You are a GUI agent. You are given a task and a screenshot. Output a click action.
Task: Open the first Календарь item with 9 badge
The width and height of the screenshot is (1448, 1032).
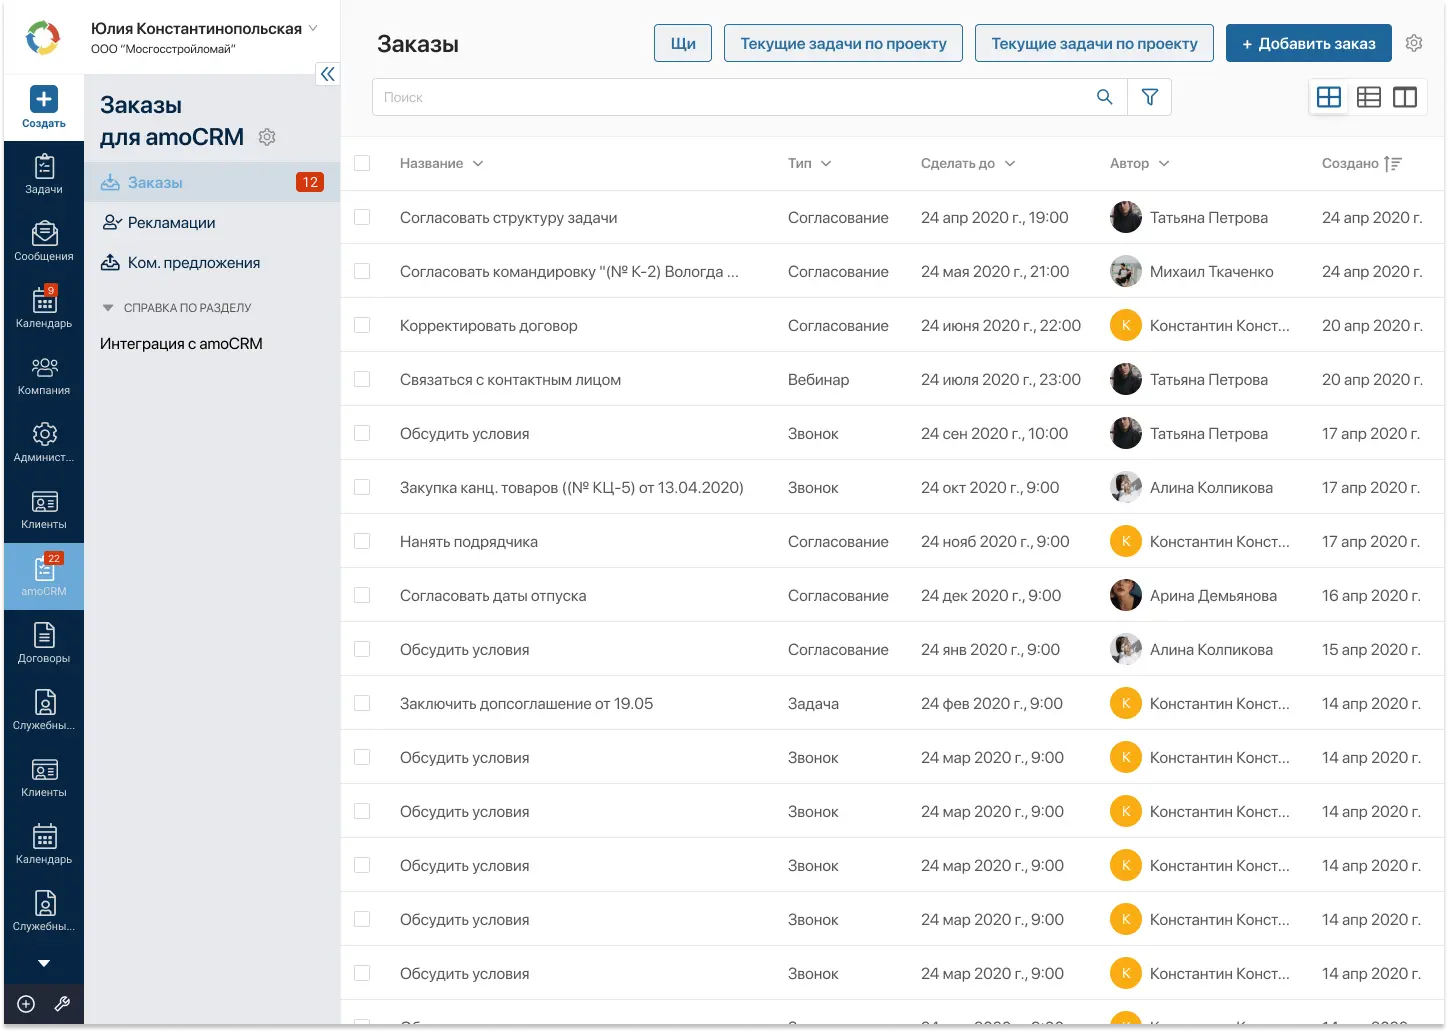click(x=44, y=309)
